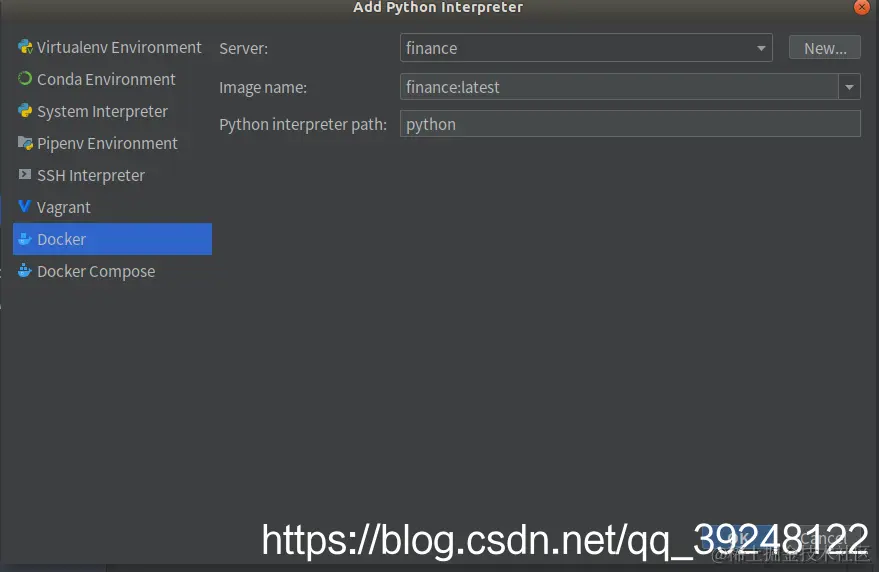Click the Conda Environment circle icon

25,79
